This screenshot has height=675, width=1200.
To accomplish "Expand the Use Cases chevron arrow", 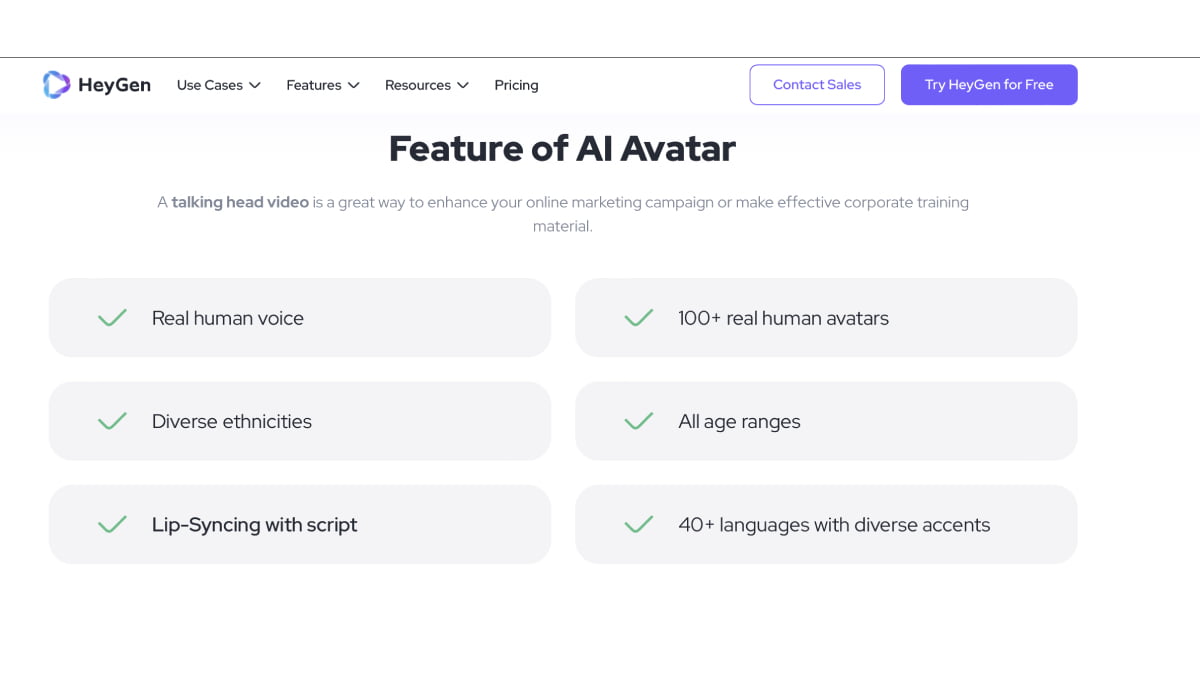I will [x=255, y=85].
